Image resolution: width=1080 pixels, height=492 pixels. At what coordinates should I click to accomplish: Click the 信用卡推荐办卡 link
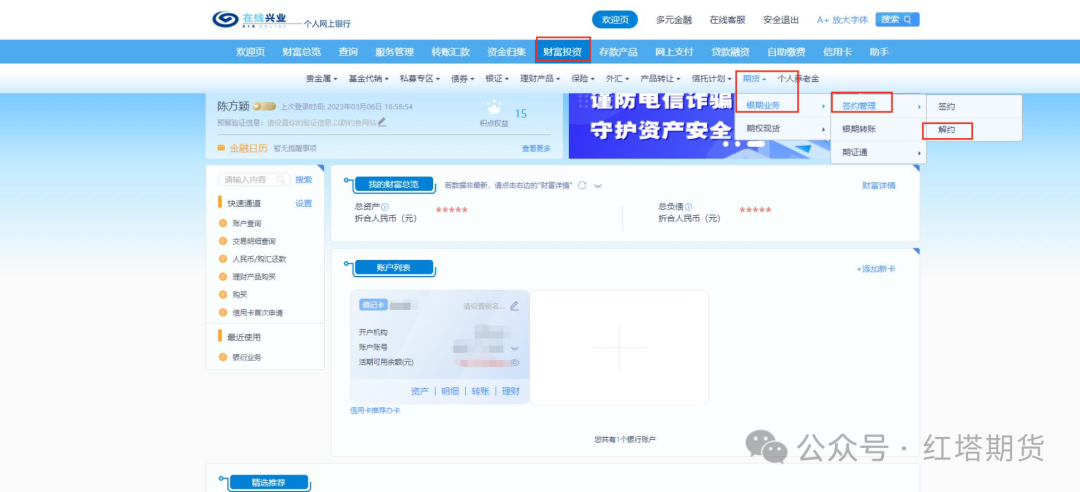click(x=375, y=411)
